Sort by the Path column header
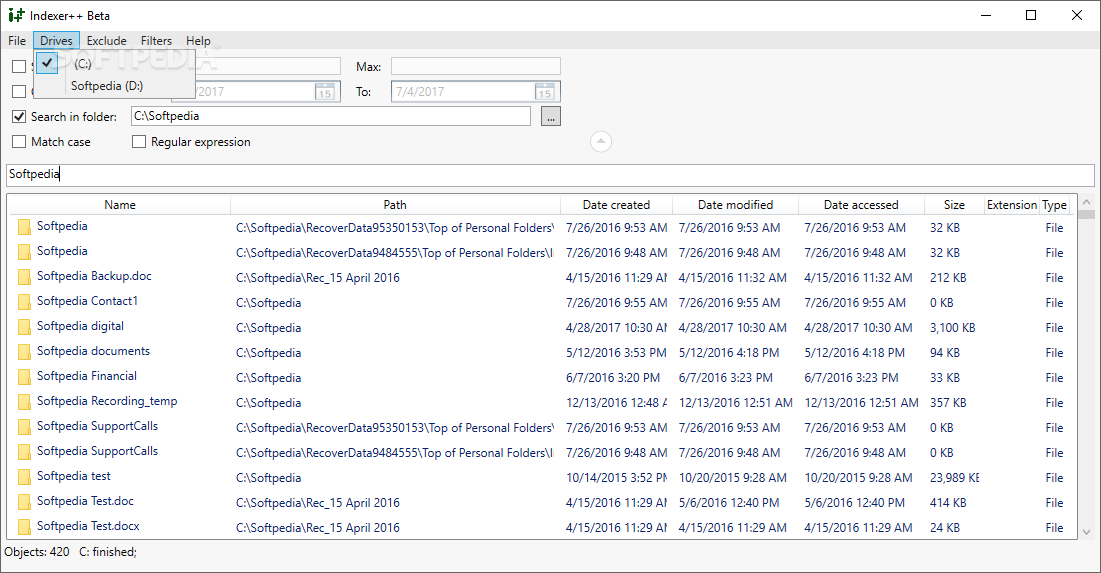 coord(395,205)
